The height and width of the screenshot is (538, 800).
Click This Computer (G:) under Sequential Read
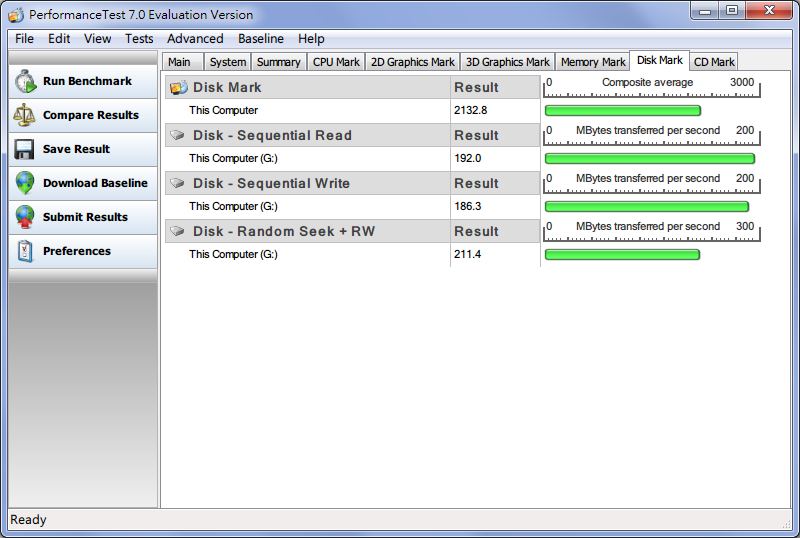point(233,158)
